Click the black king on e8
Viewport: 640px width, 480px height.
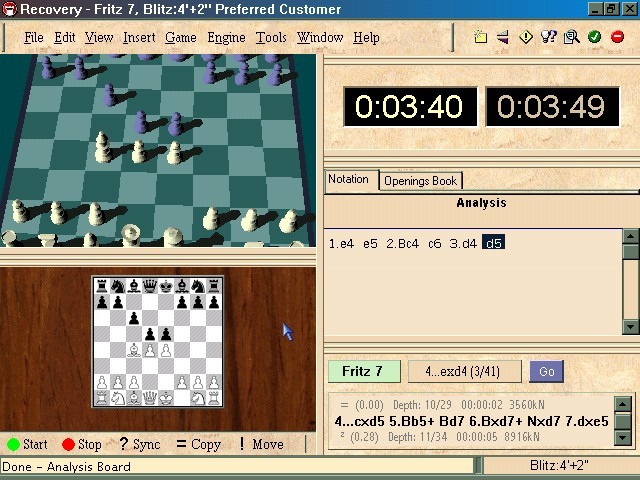(x=166, y=287)
